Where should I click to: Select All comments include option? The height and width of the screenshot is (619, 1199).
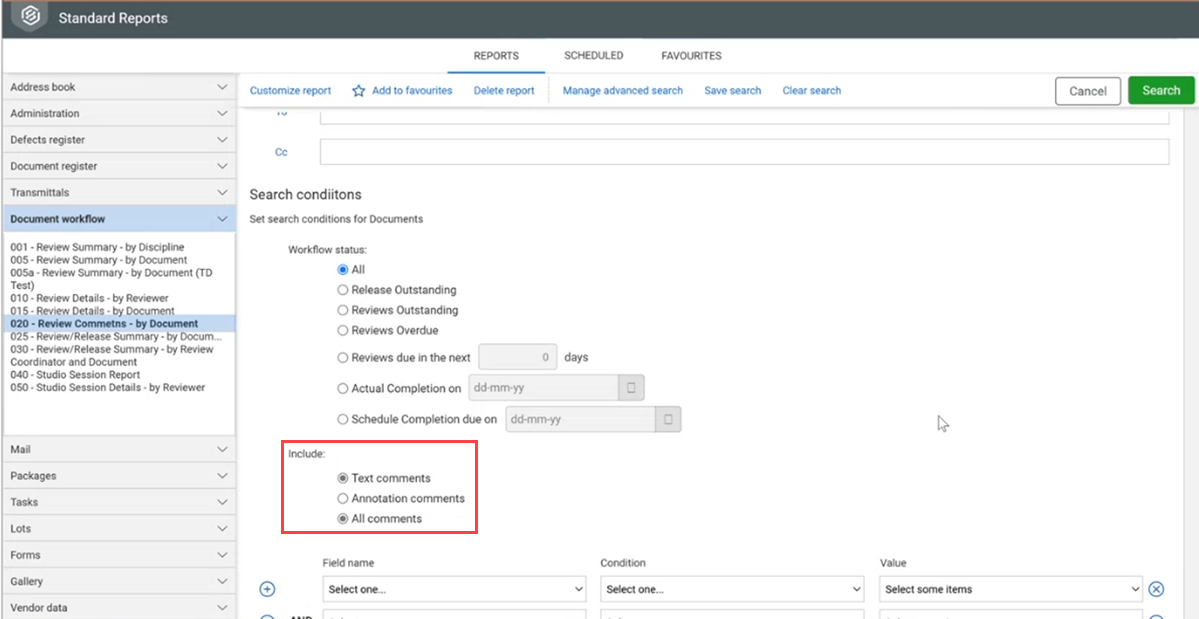click(x=343, y=519)
